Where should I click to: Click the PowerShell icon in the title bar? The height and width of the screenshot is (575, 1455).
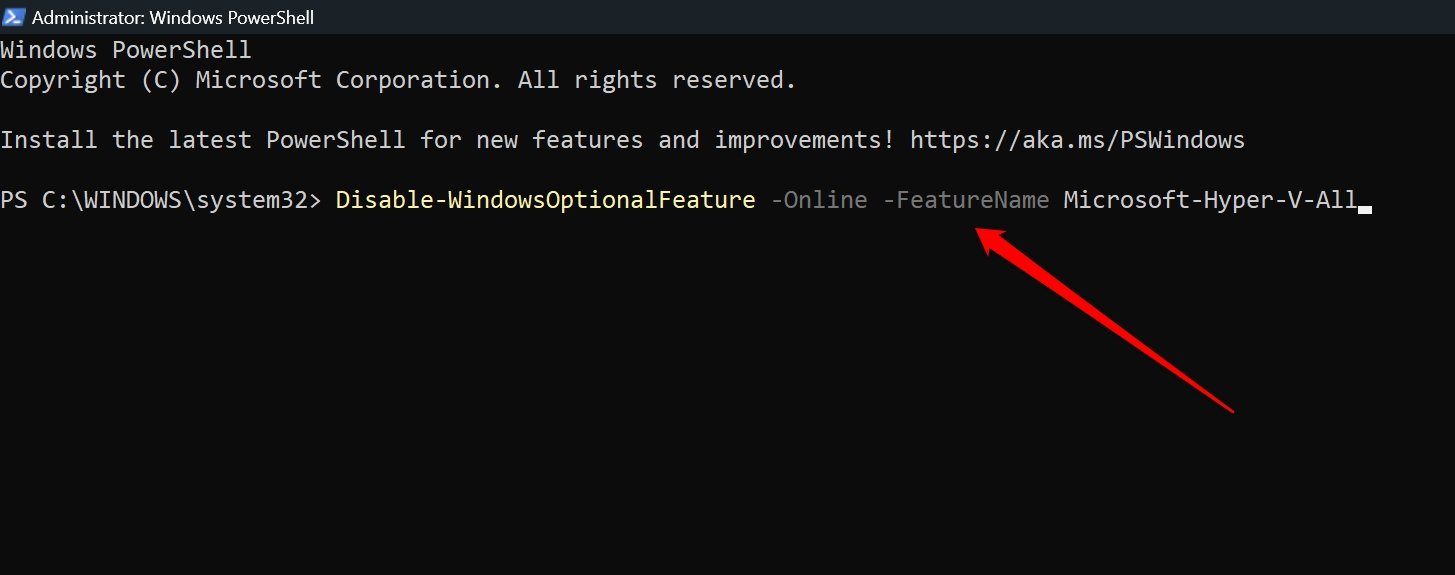coord(13,17)
